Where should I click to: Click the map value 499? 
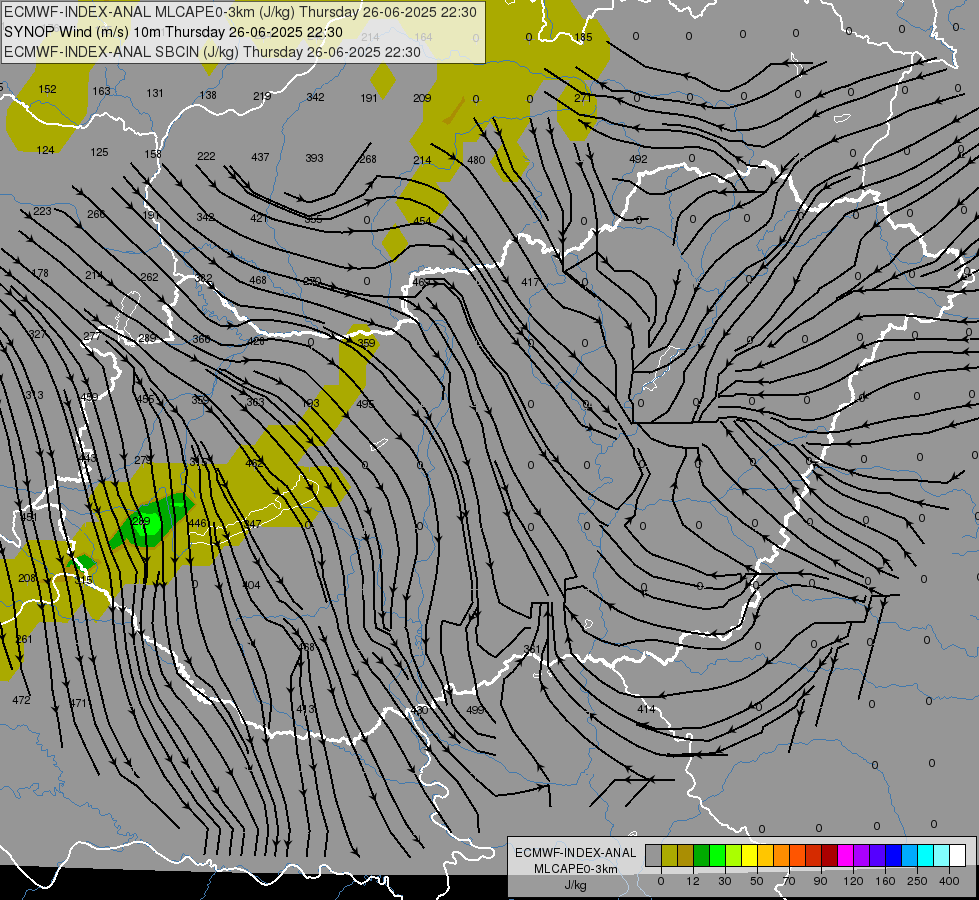[475, 710]
